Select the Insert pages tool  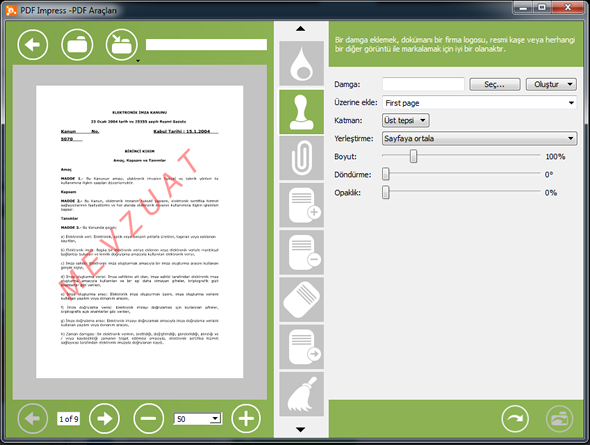coord(301,205)
